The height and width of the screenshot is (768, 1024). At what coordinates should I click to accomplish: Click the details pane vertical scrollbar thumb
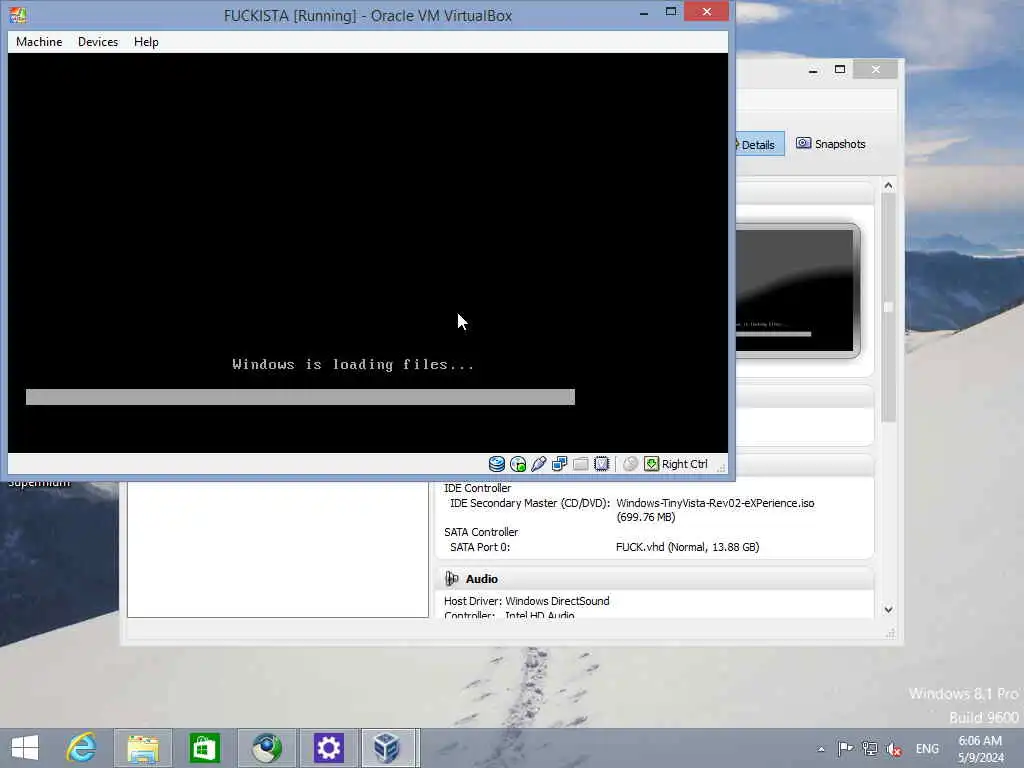[x=888, y=307]
